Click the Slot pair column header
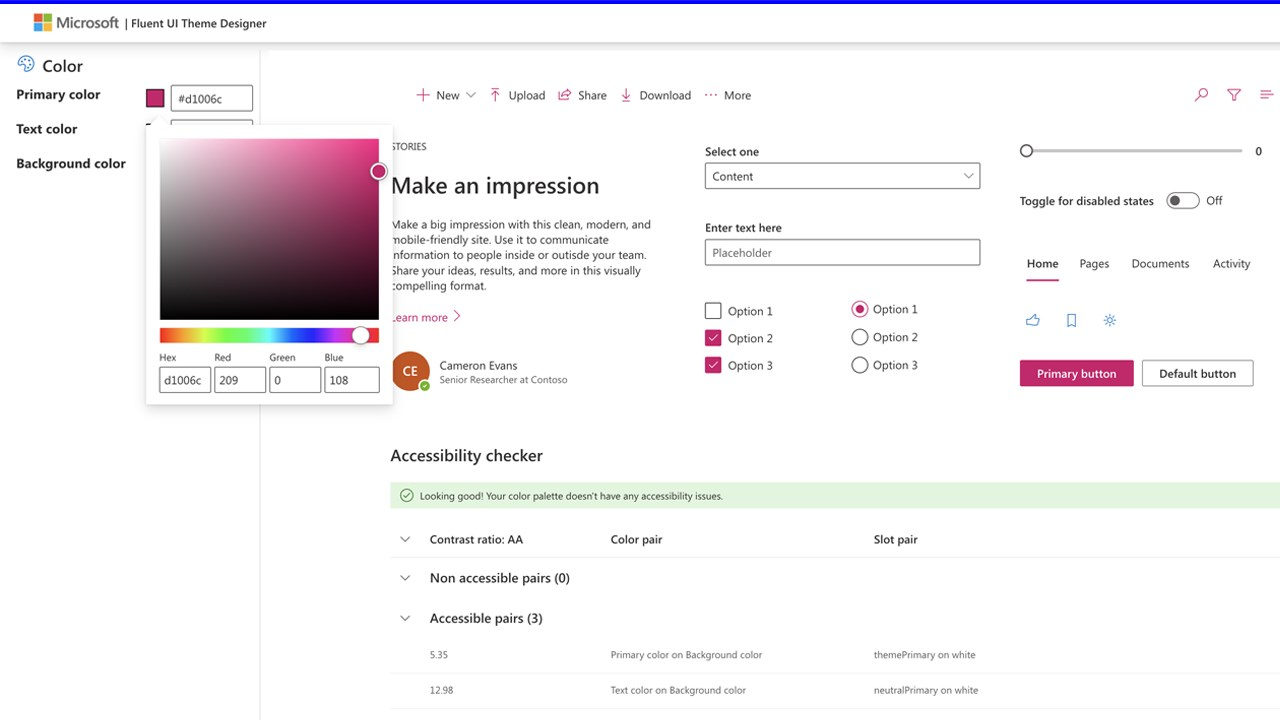Viewport: 1280px width, 720px height. click(895, 539)
